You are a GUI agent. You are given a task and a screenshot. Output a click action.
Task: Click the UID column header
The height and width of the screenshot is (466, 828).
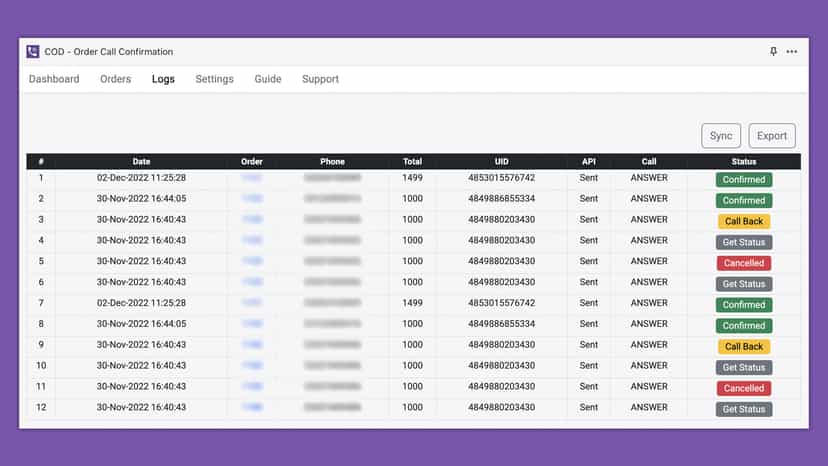point(502,162)
